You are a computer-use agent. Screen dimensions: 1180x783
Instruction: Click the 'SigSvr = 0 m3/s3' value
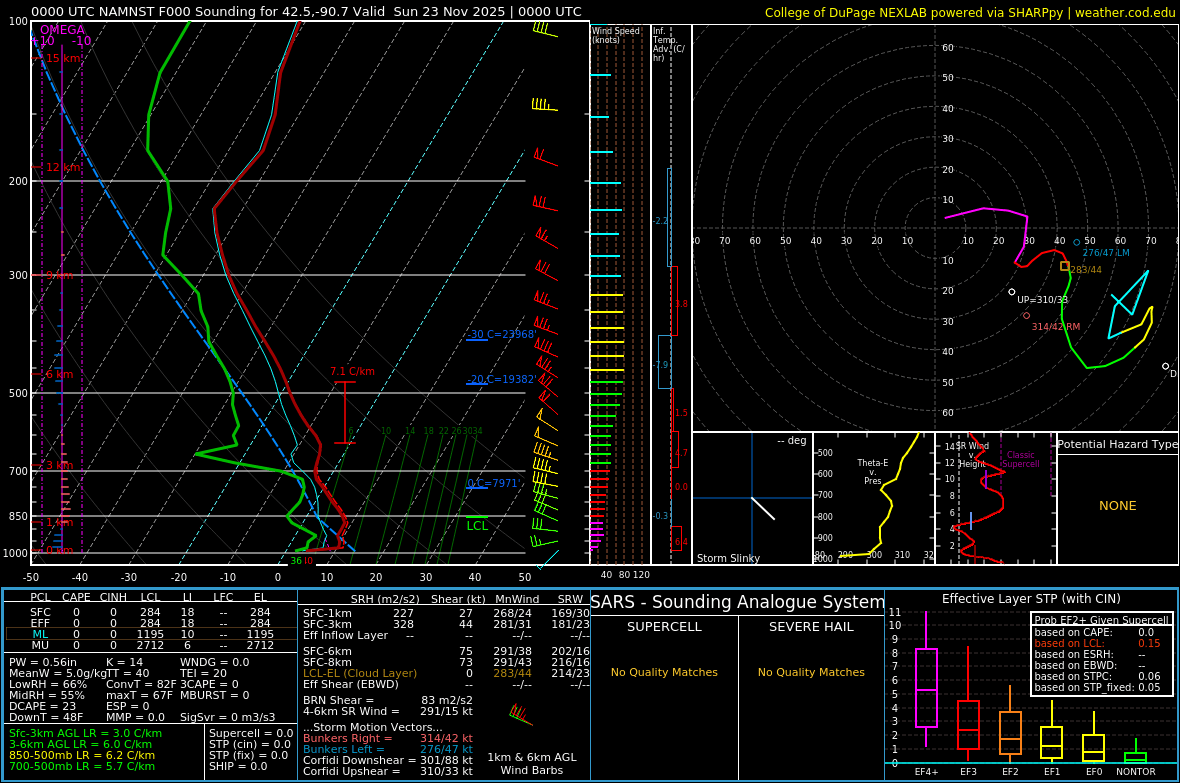tap(227, 717)
